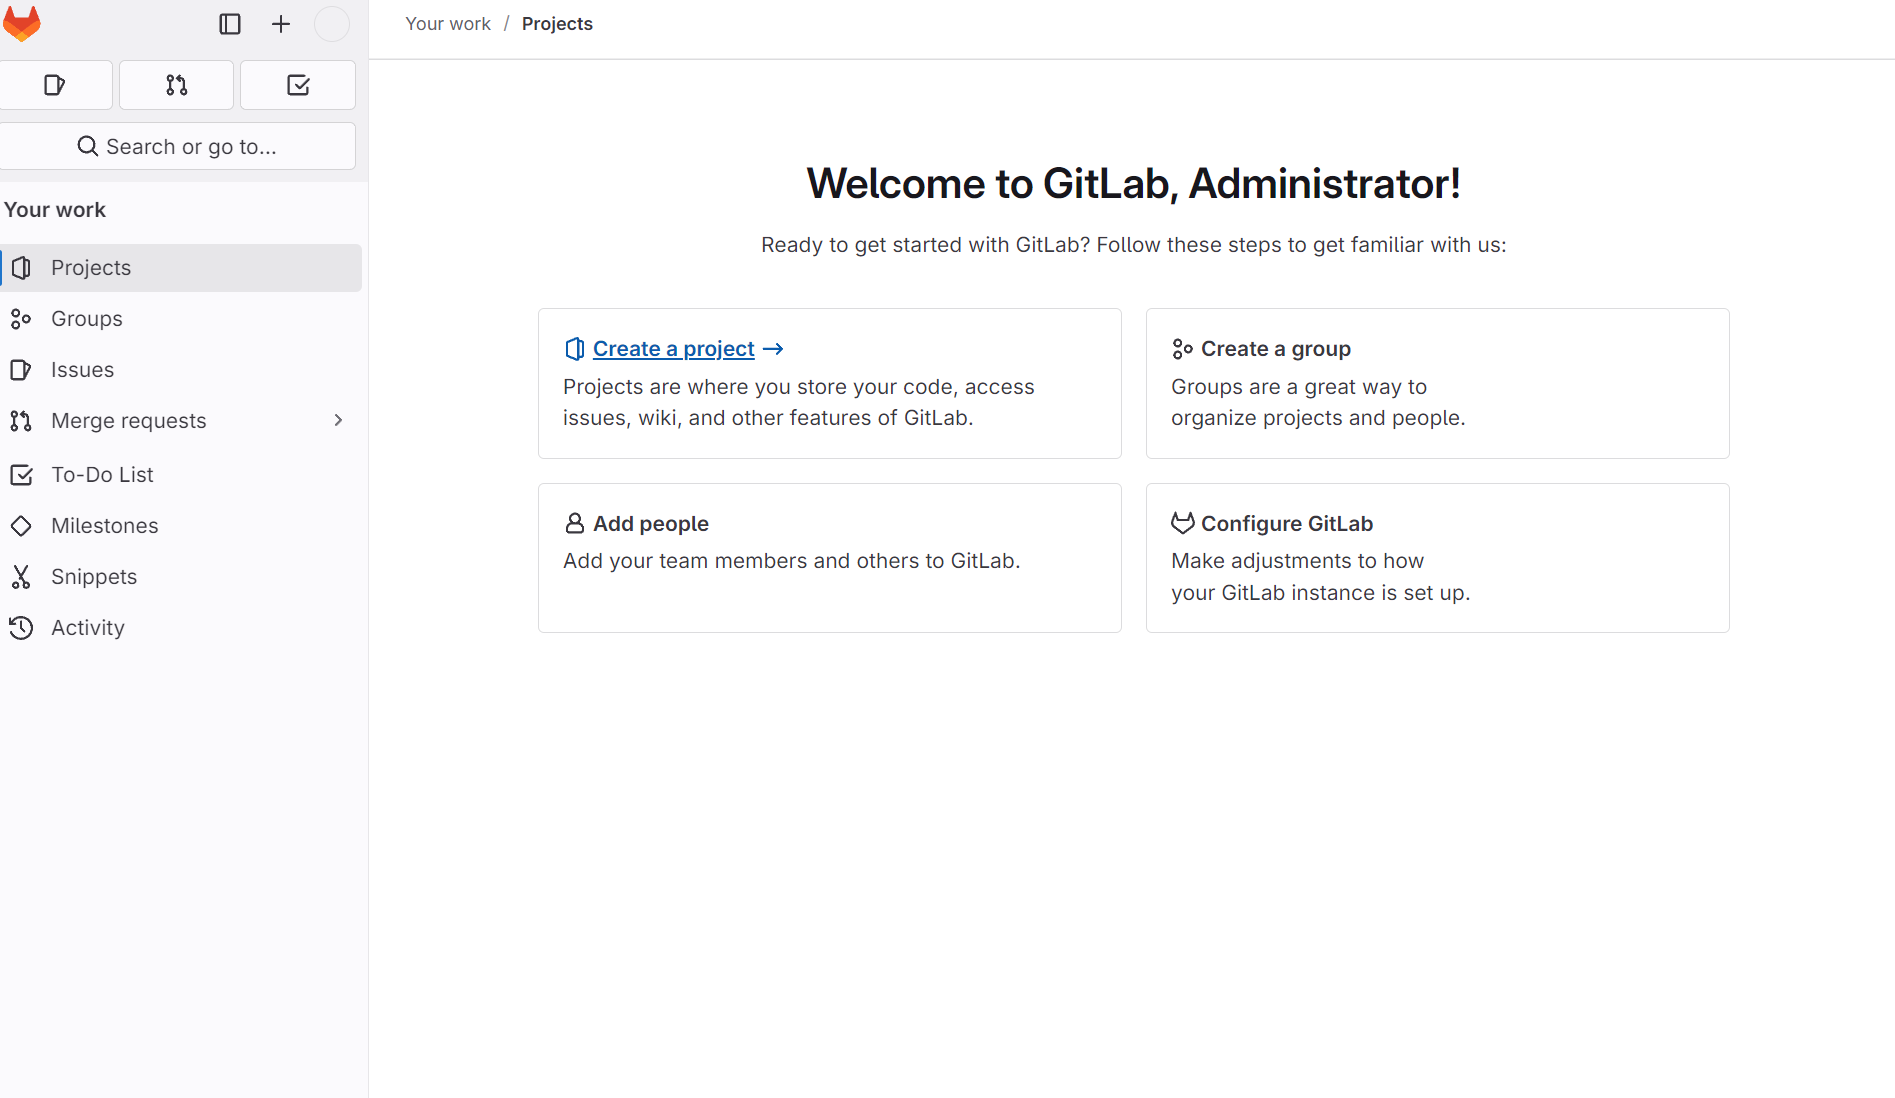Click the Add people heading
Image resolution: width=1895 pixels, height=1098 pixels.
pos(651,524)
